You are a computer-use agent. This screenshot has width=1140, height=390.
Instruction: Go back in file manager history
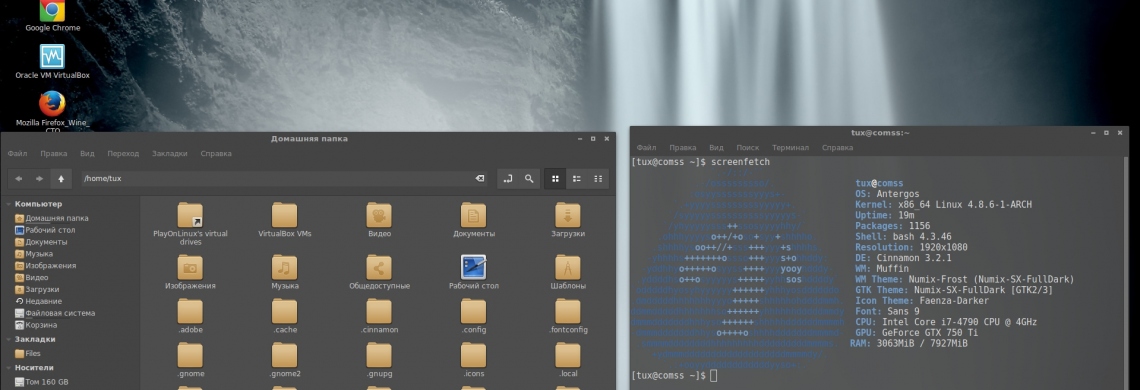[19, 178]
